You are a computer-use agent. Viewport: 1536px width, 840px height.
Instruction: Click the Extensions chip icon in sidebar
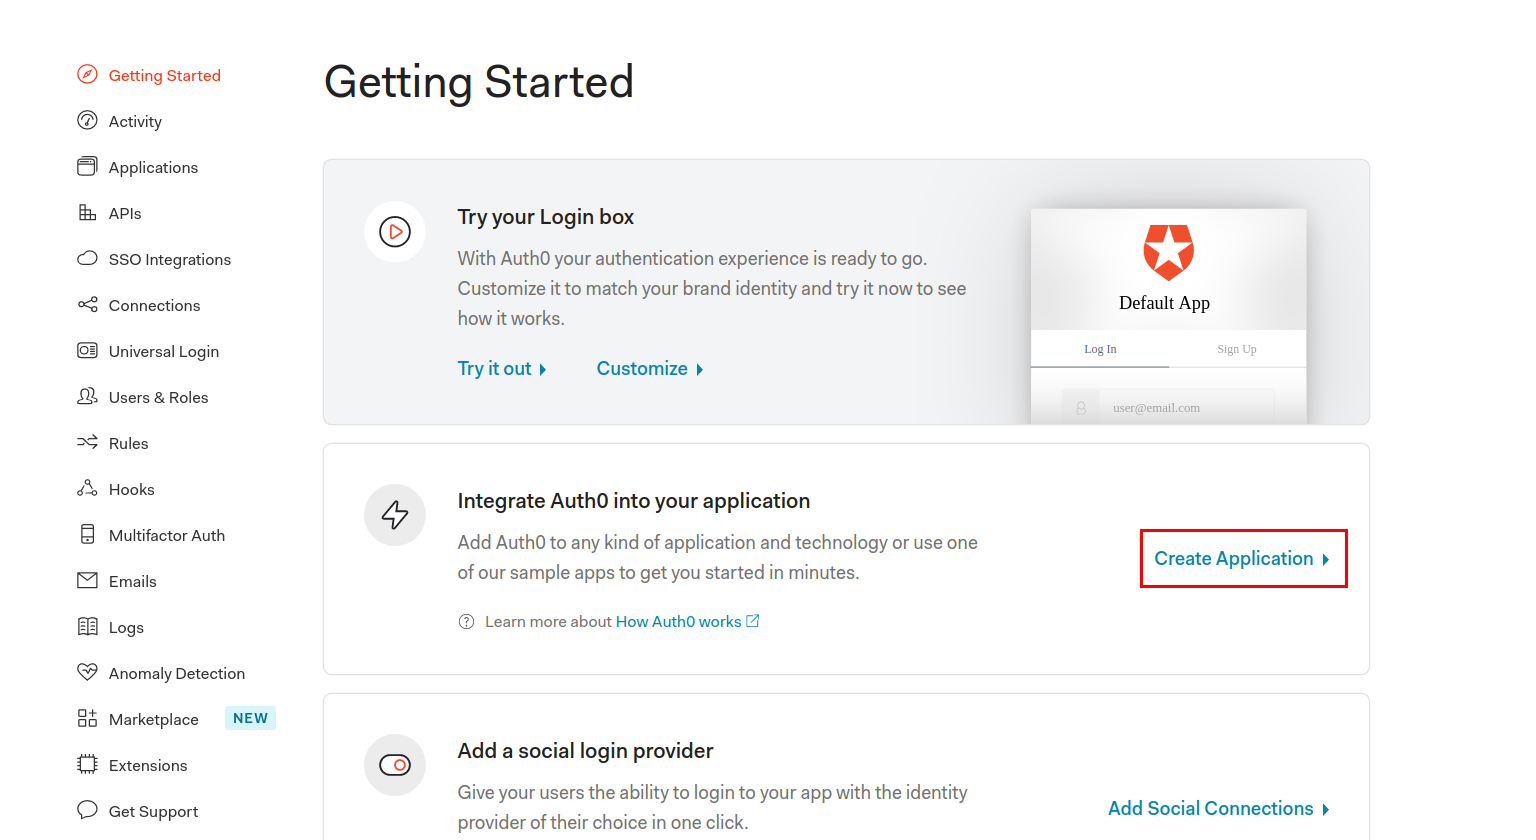pyautogui.click(x=88, y=765)
